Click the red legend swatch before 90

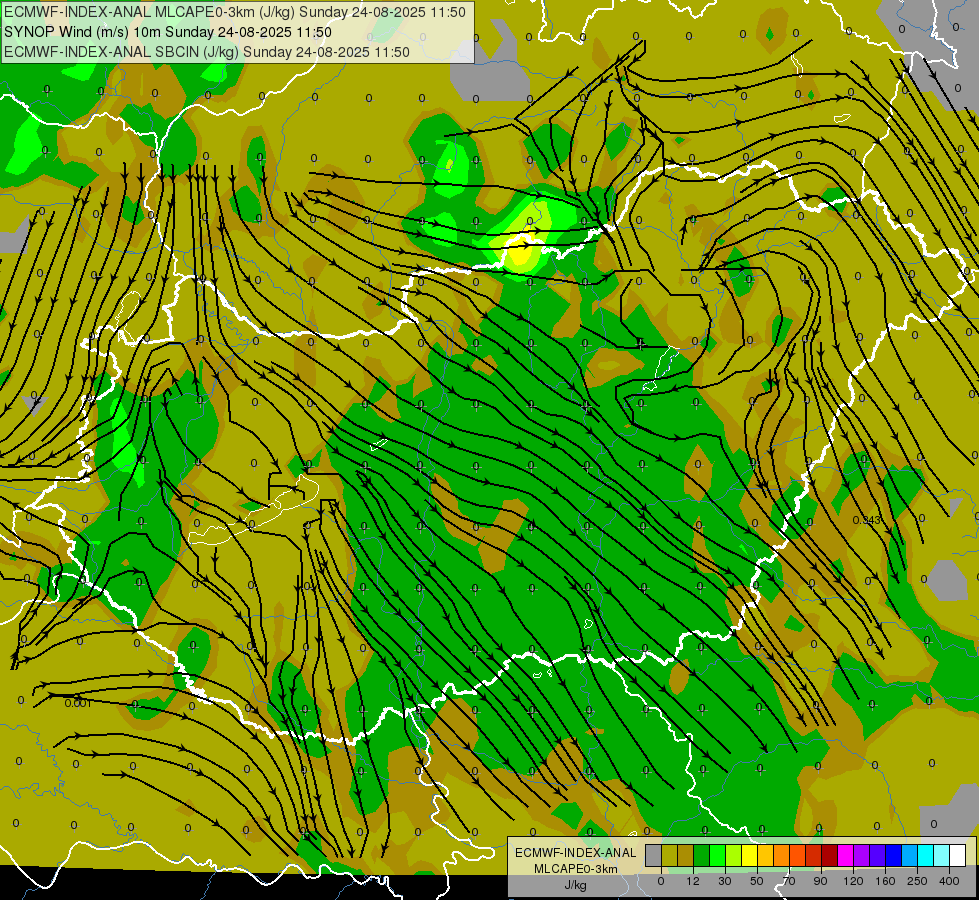814,855
